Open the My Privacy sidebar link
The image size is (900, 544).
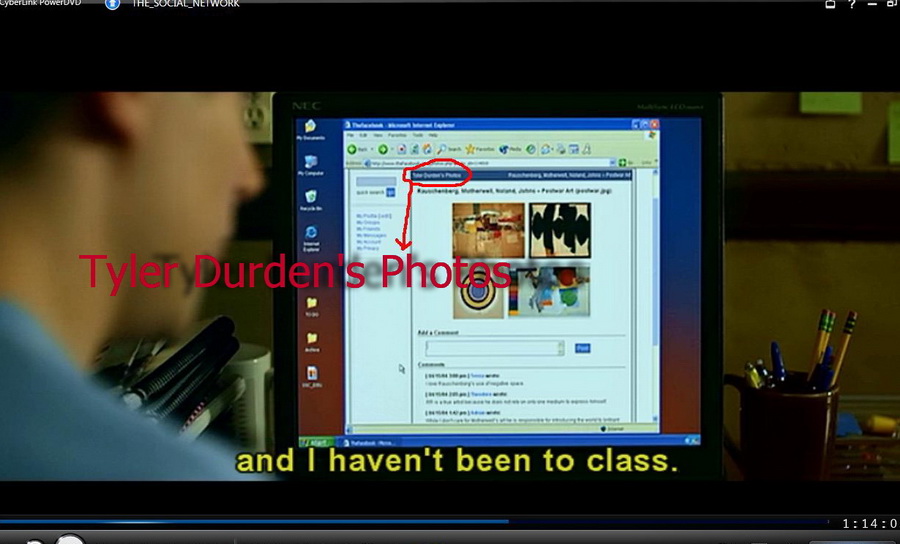tap(367, 248)
